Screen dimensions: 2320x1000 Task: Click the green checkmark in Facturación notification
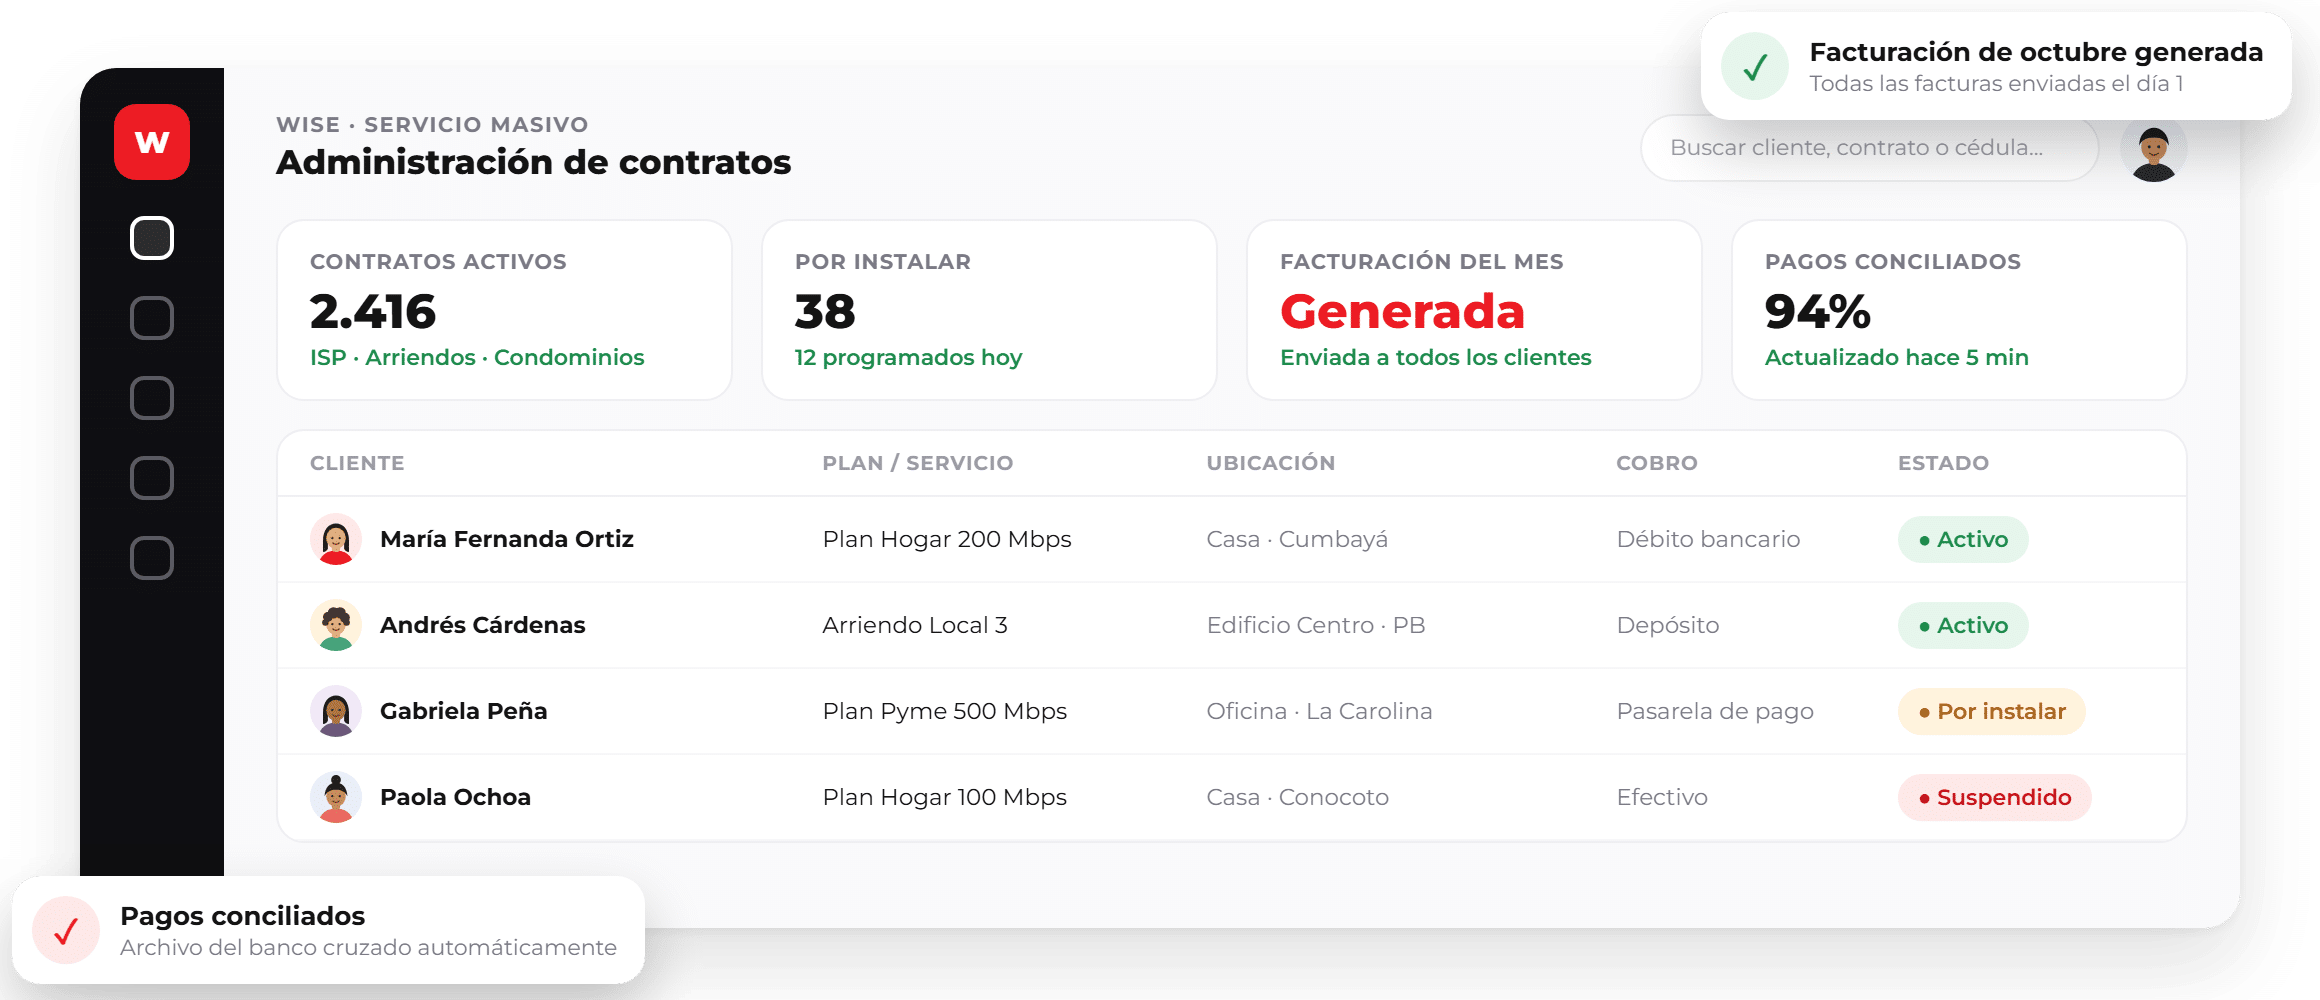click(1755, 66)
